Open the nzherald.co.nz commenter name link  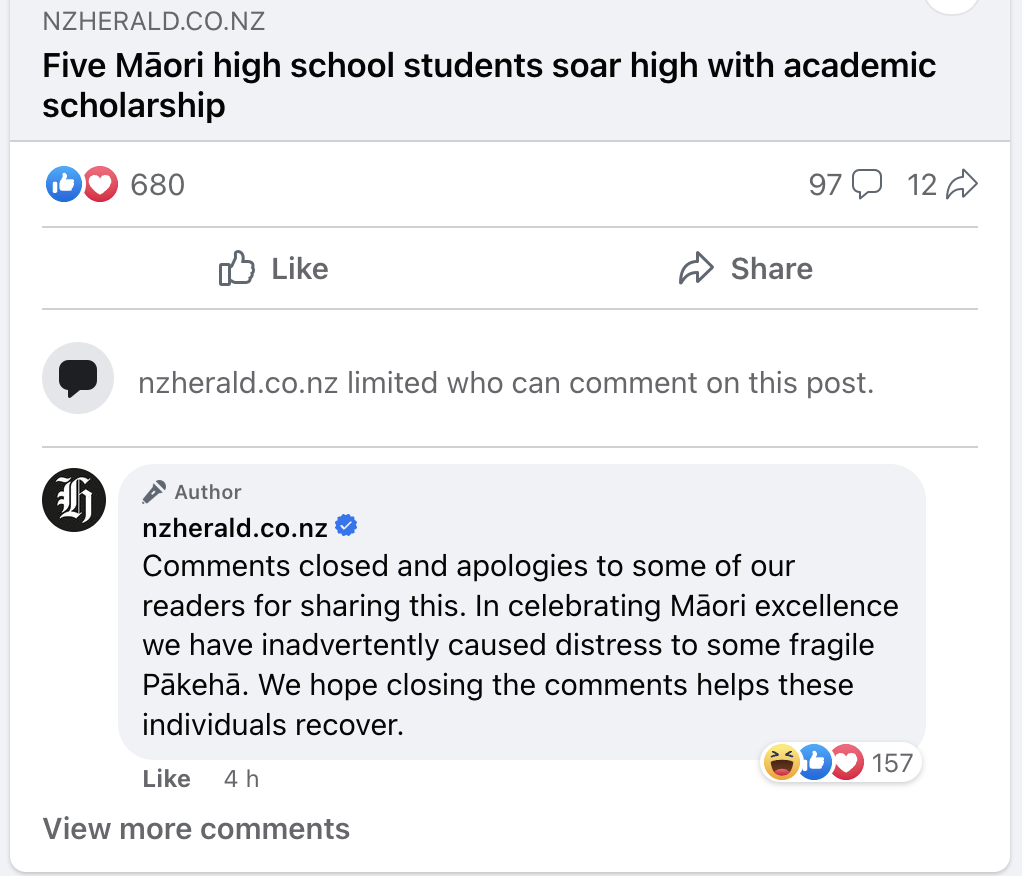tap(235, 527)
